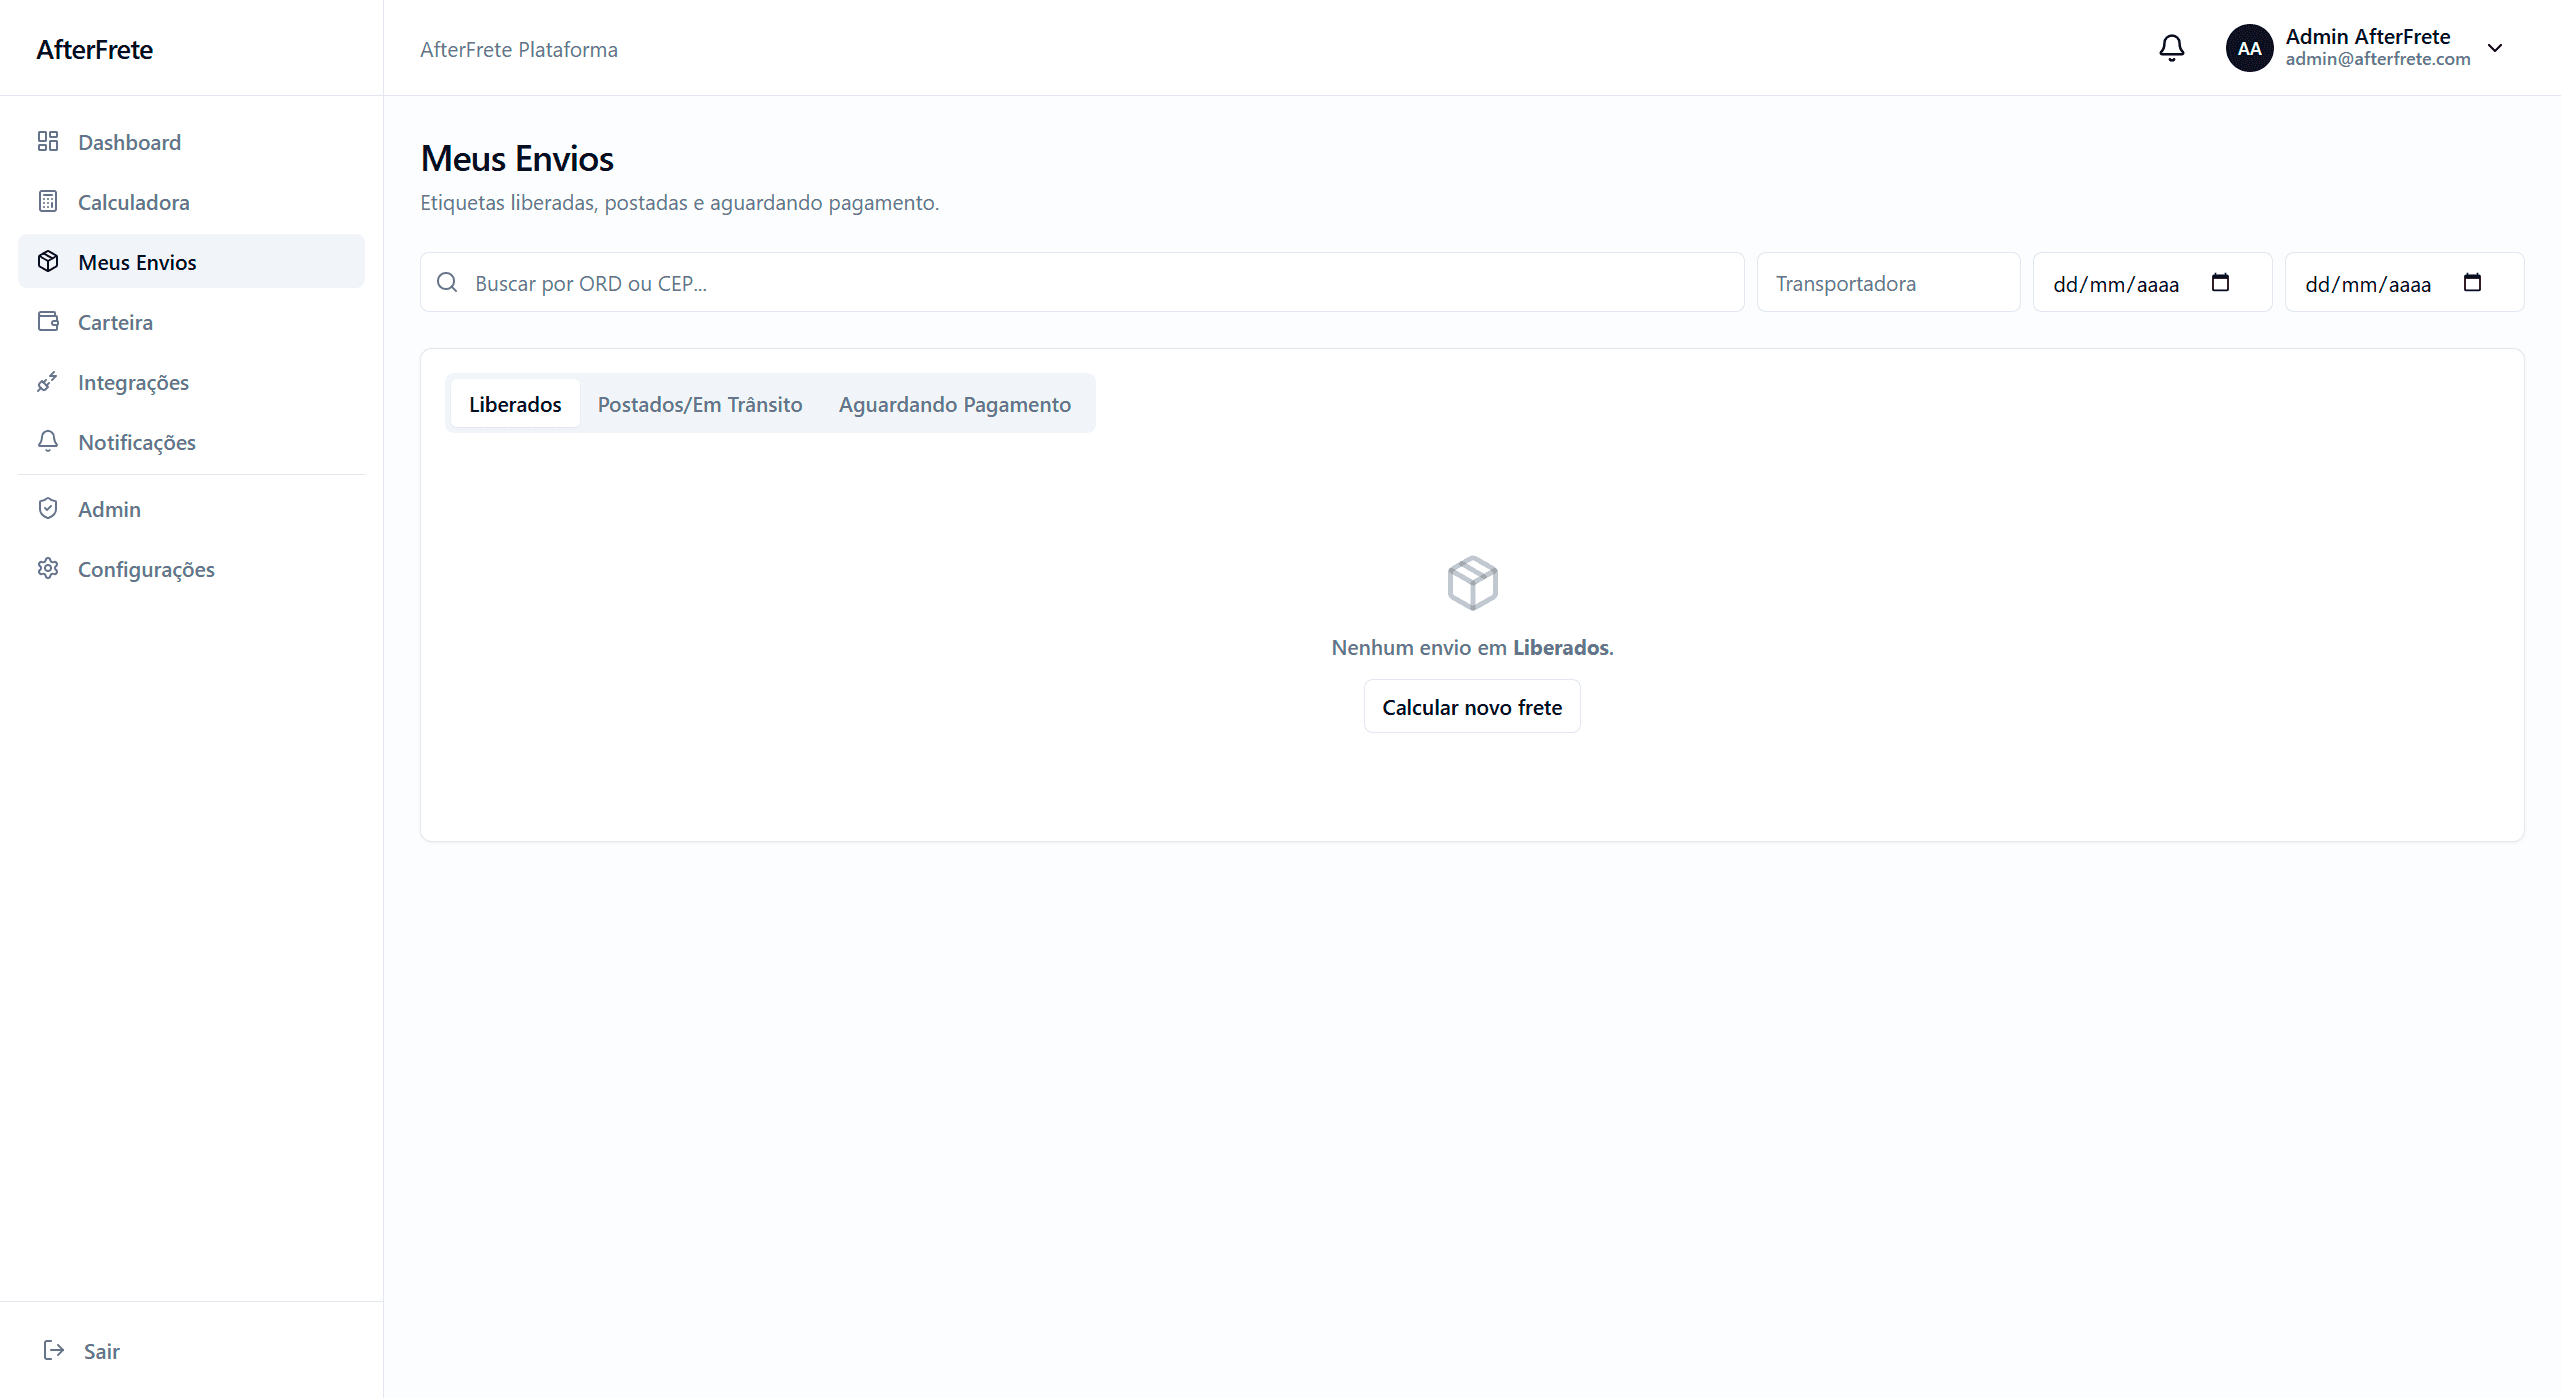Viewport: 2561px width, 1398px height.
Task: Focus the Buscar por ORD ou CEP field
Action: [x=1082, y=283]
